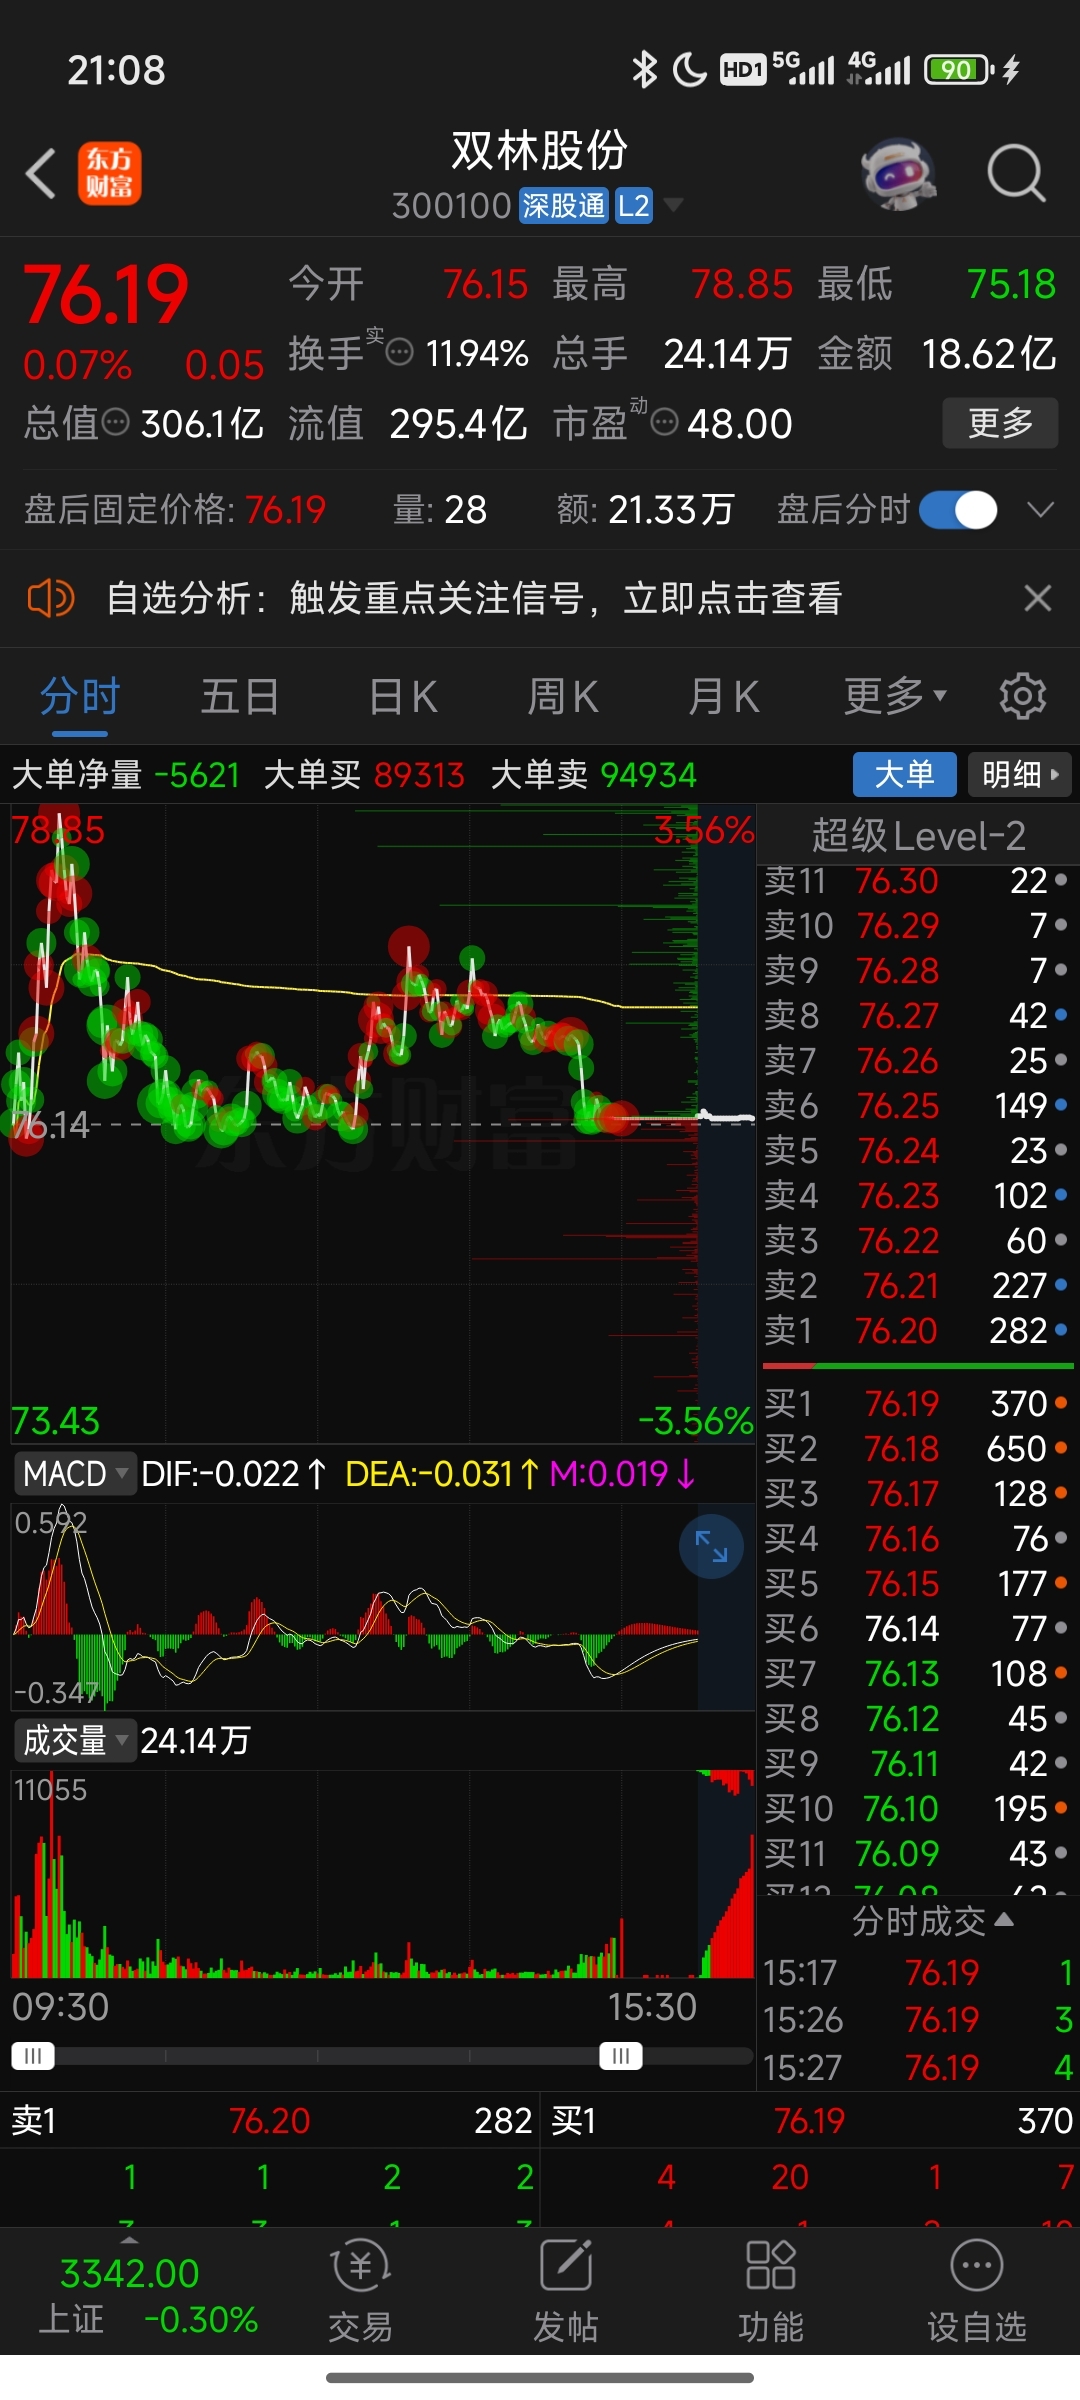Viewport: 1080px width, 2400px height.
Task: Tap the 更多 button in quote panel
Action: point(1000,423)
